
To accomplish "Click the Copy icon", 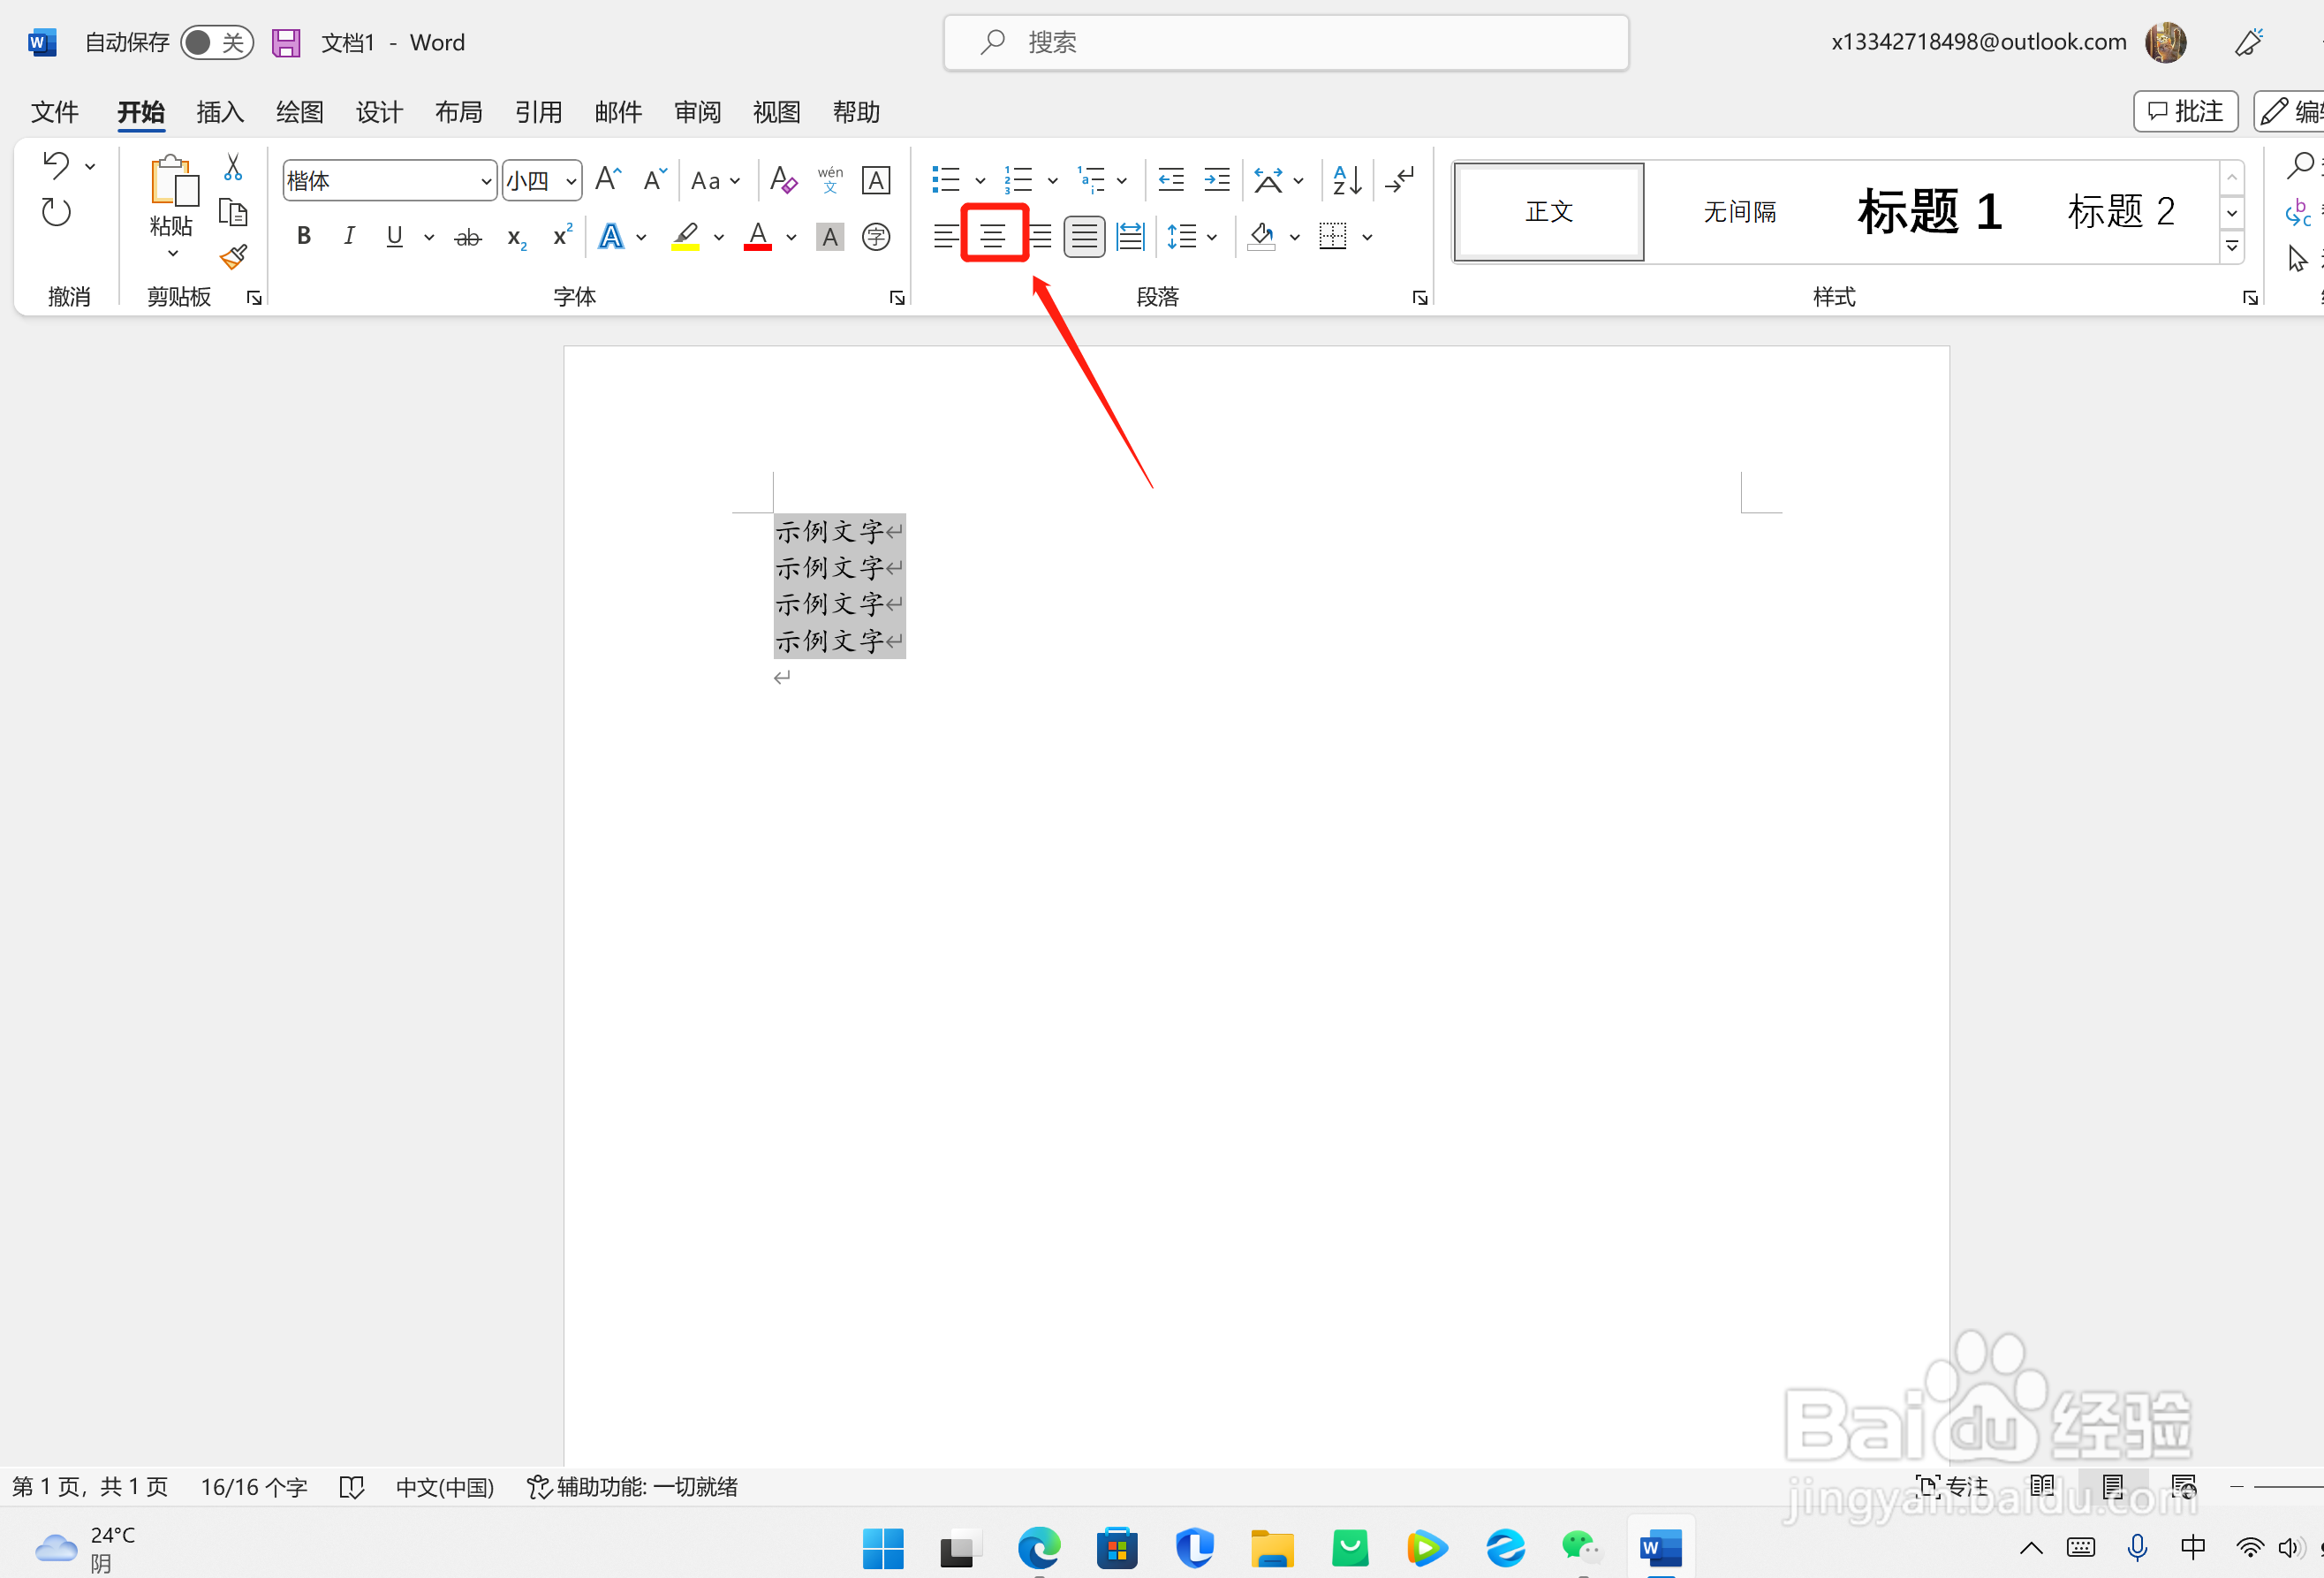I will click(x=233, y=212).
